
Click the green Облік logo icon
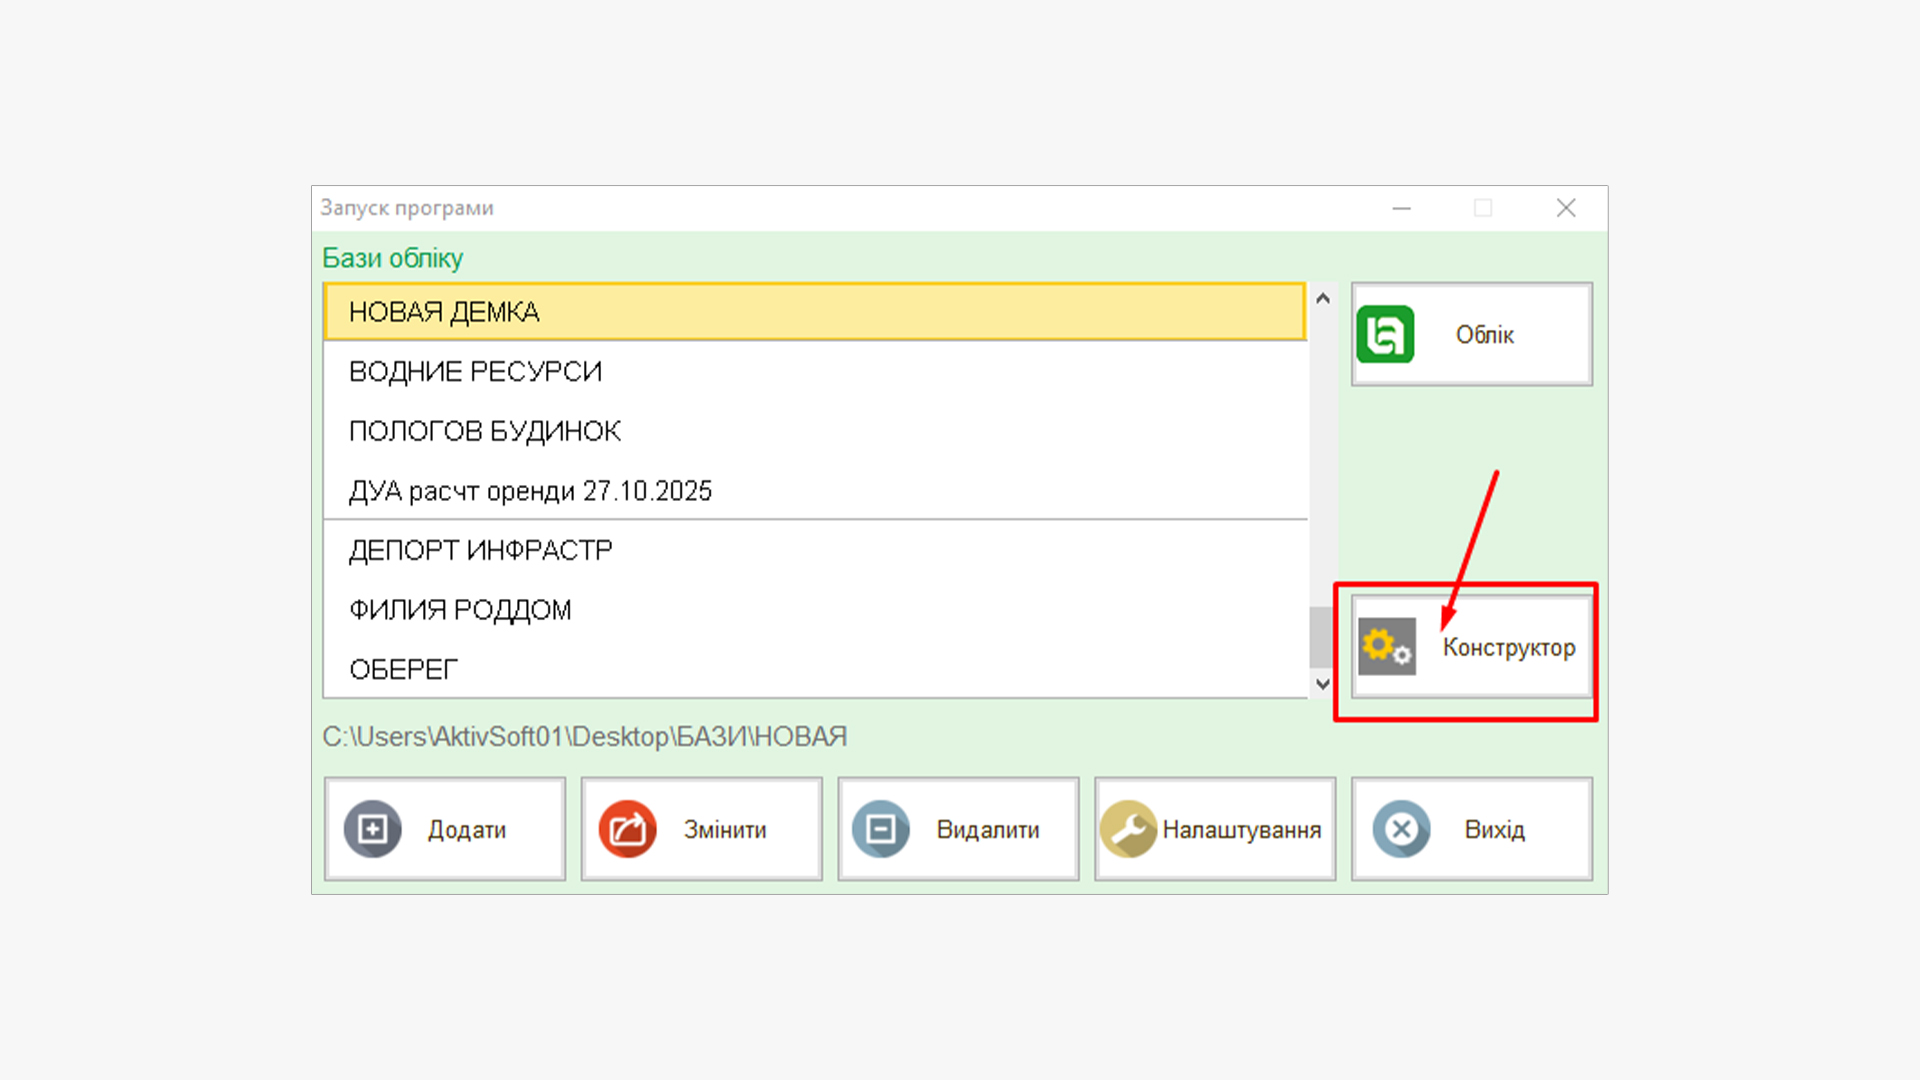pyautogui.click(x=1385, y=334)
